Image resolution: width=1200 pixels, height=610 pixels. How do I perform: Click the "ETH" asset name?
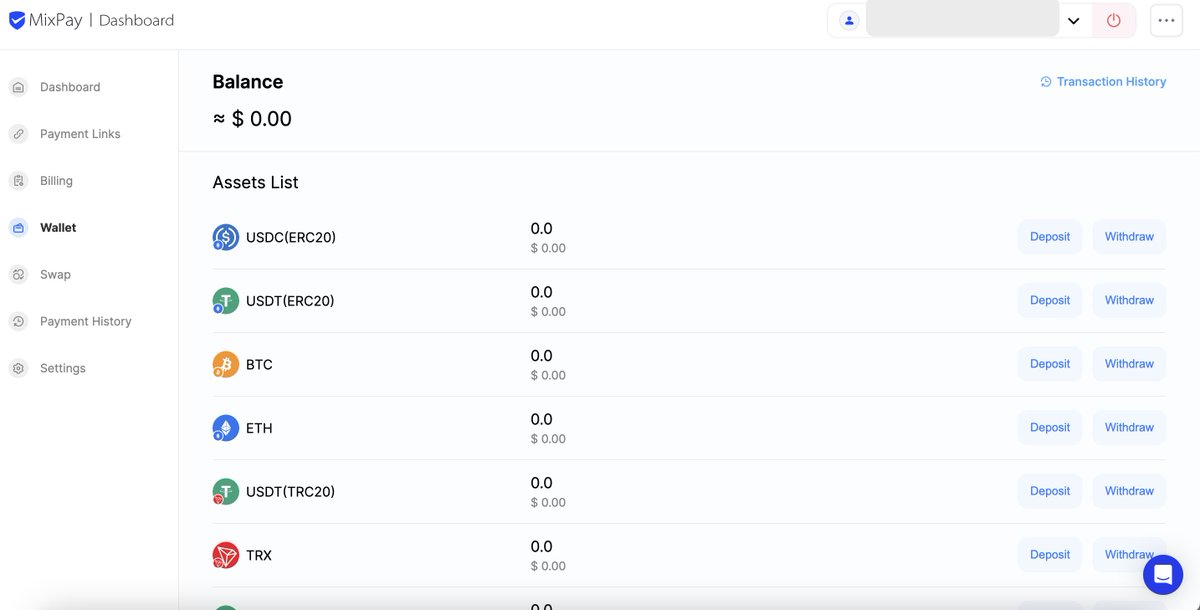click(x=259, y=428)
